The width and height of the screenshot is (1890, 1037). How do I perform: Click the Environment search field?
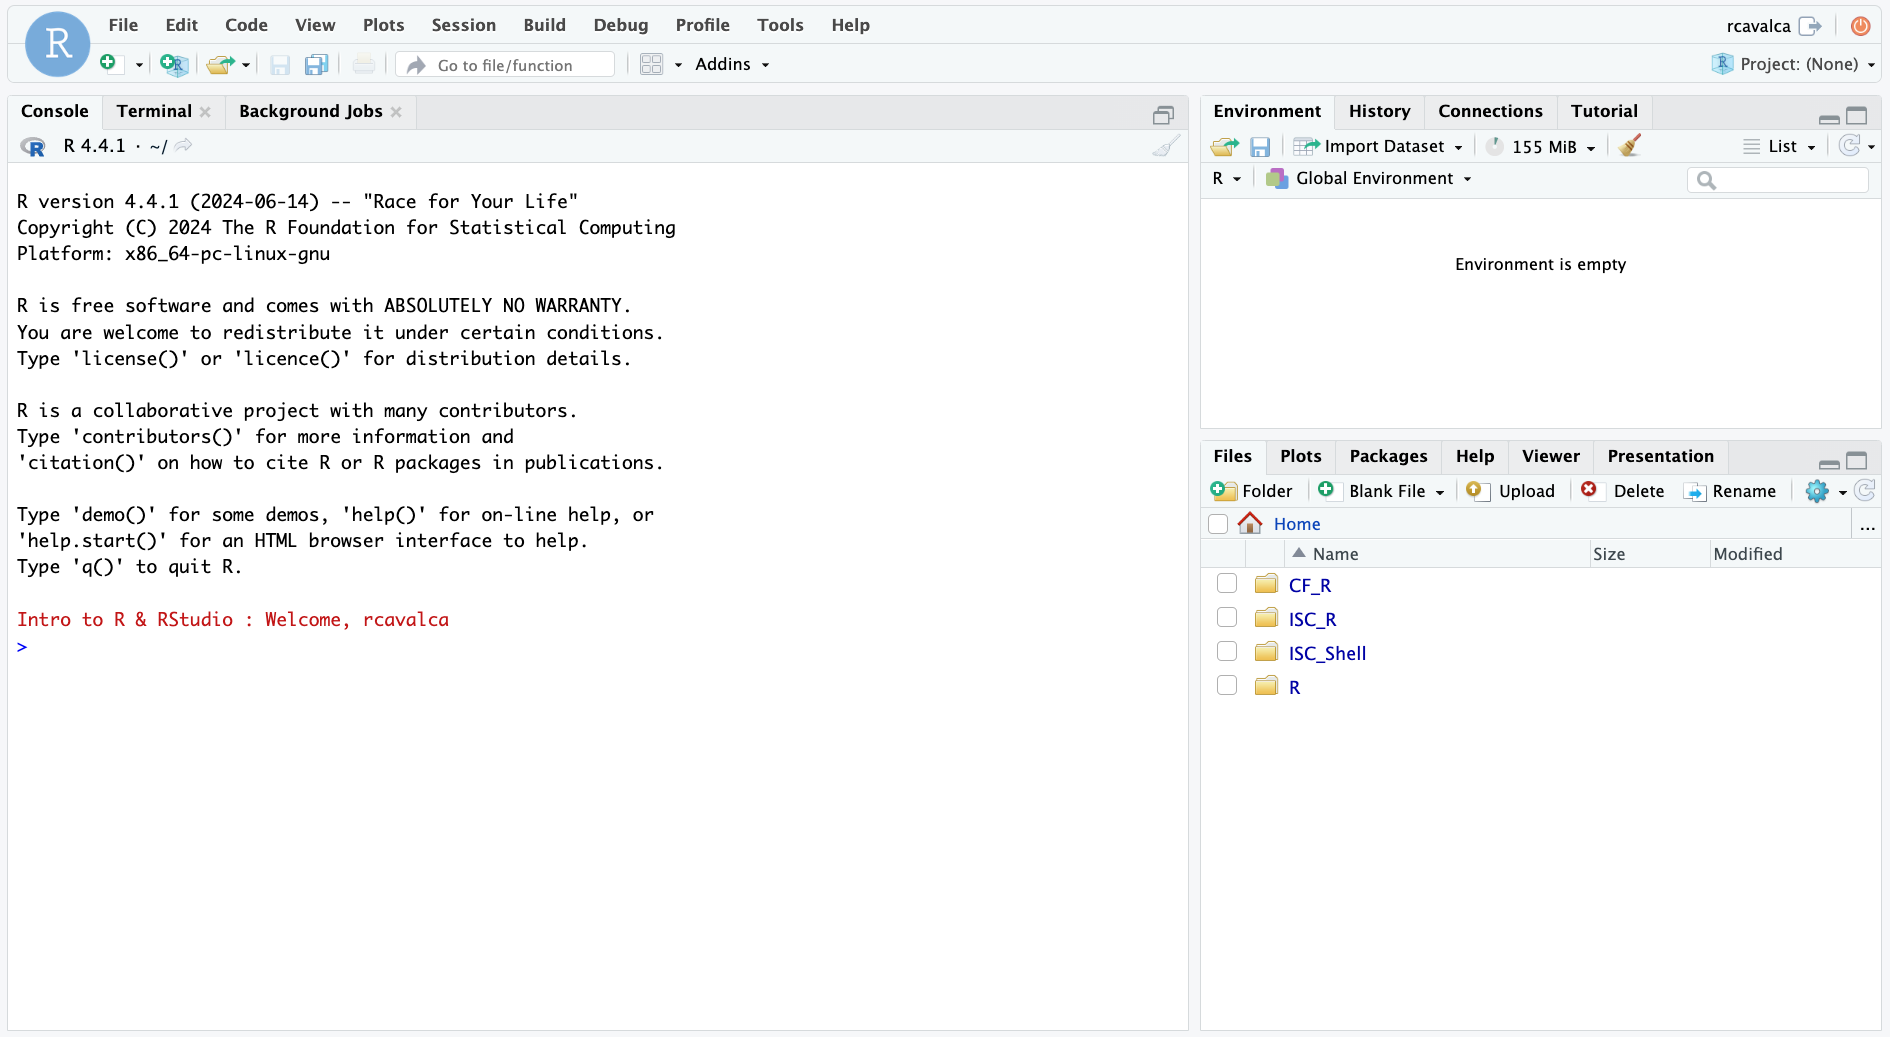tap(1777, 180)
